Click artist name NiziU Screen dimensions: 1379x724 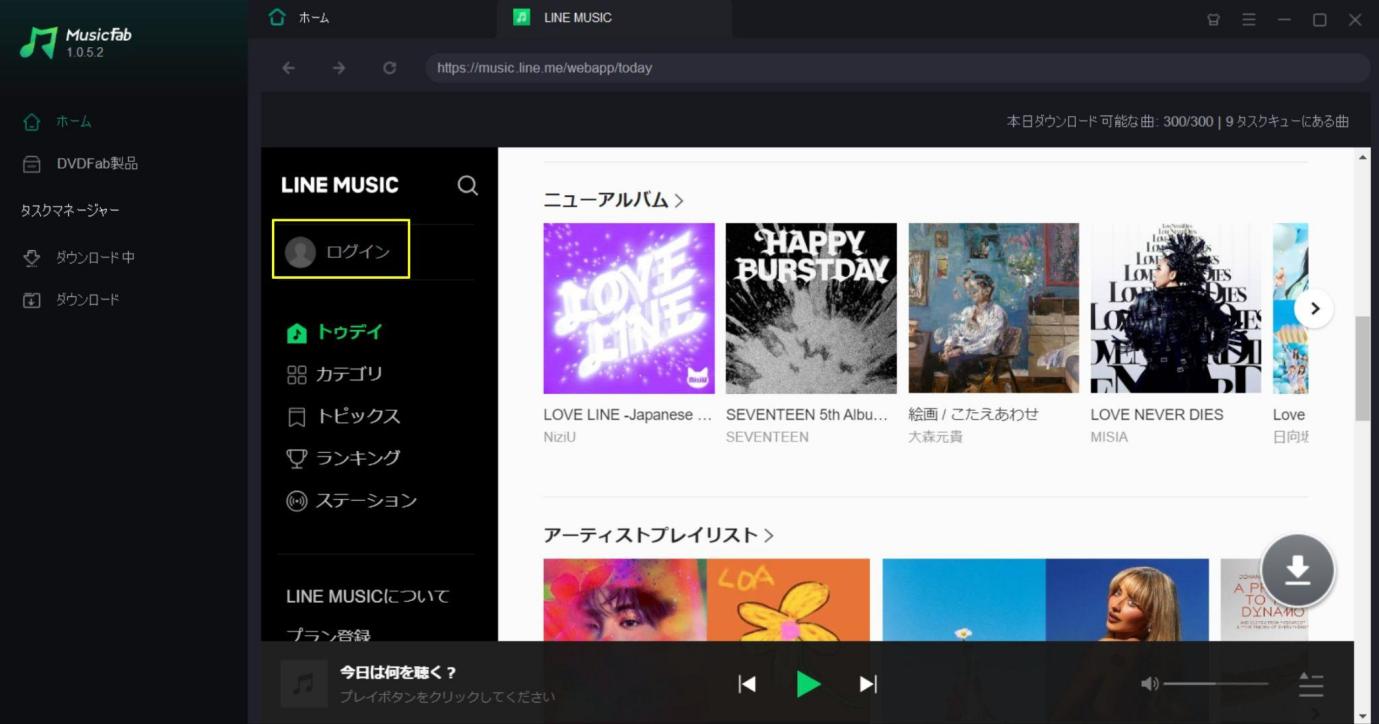560,437
